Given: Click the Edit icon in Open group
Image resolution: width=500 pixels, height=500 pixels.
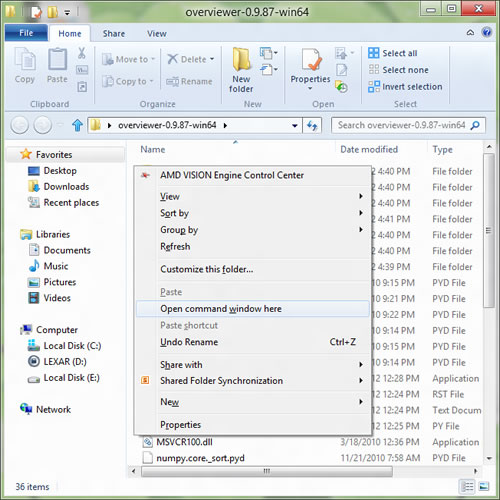Looking at the screenshot, I should (x=341, y=70).
